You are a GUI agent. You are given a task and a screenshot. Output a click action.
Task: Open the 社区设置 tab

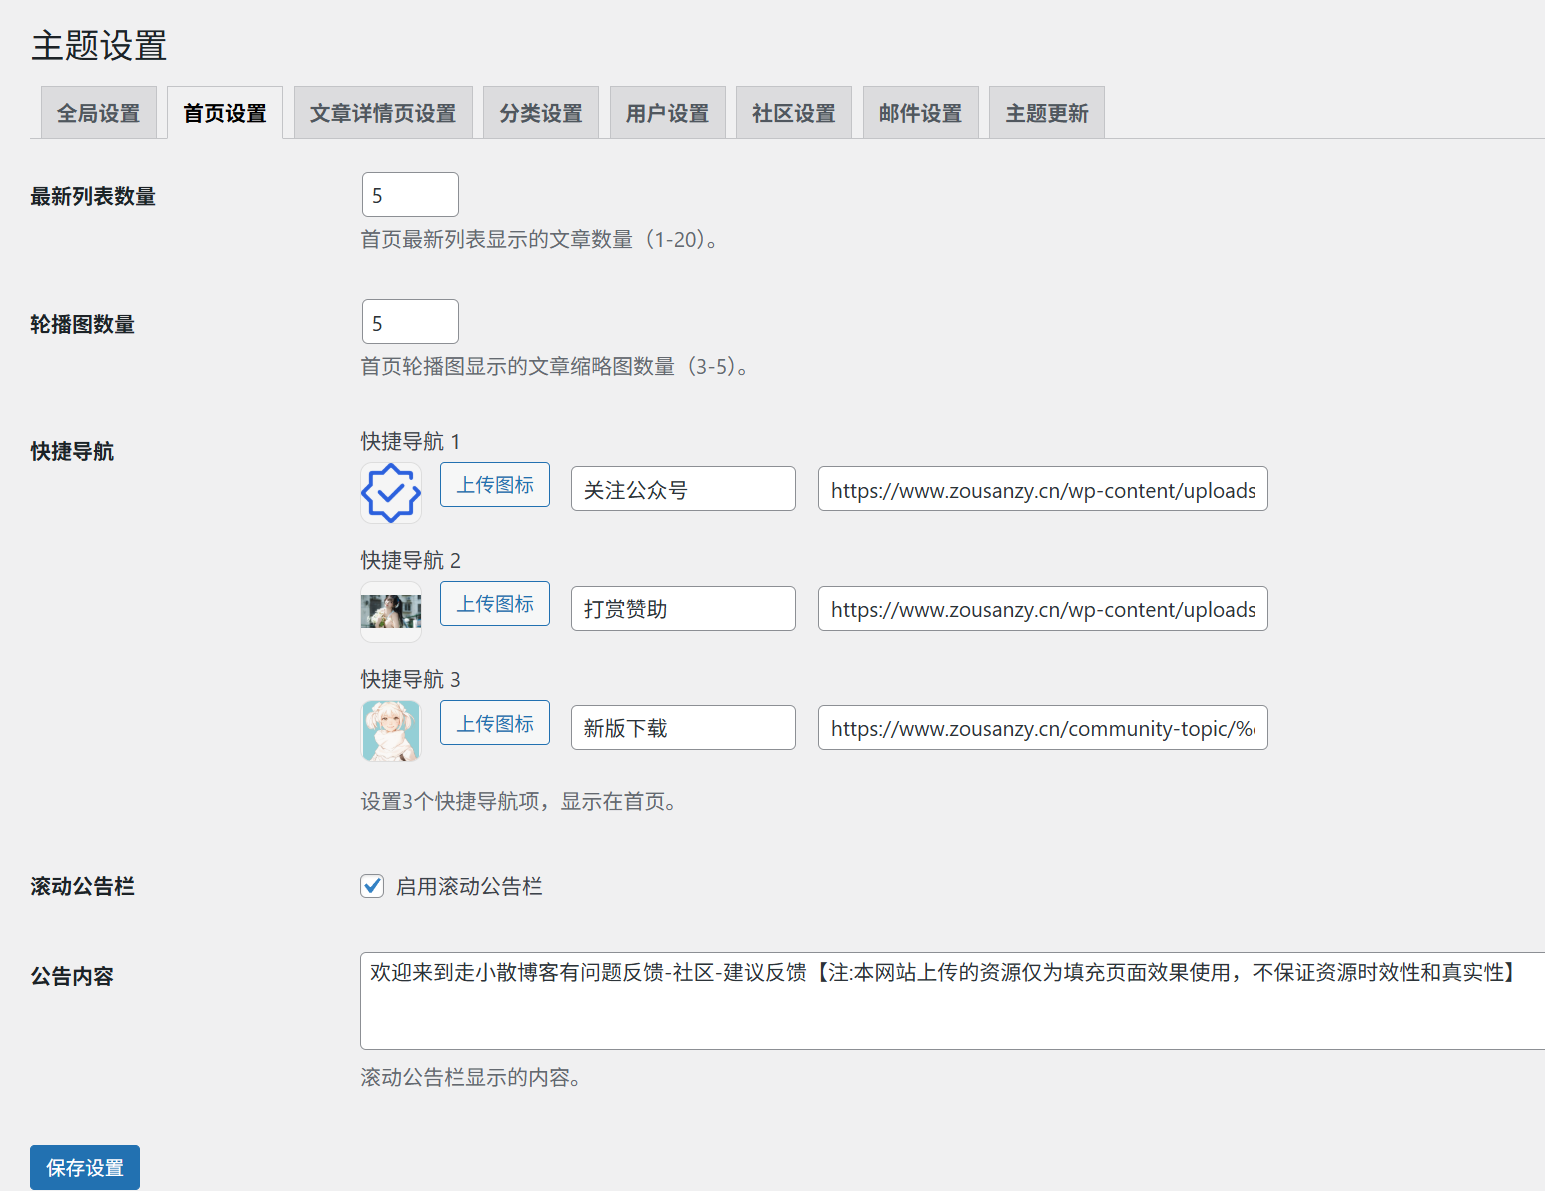[x=793, y=113]
